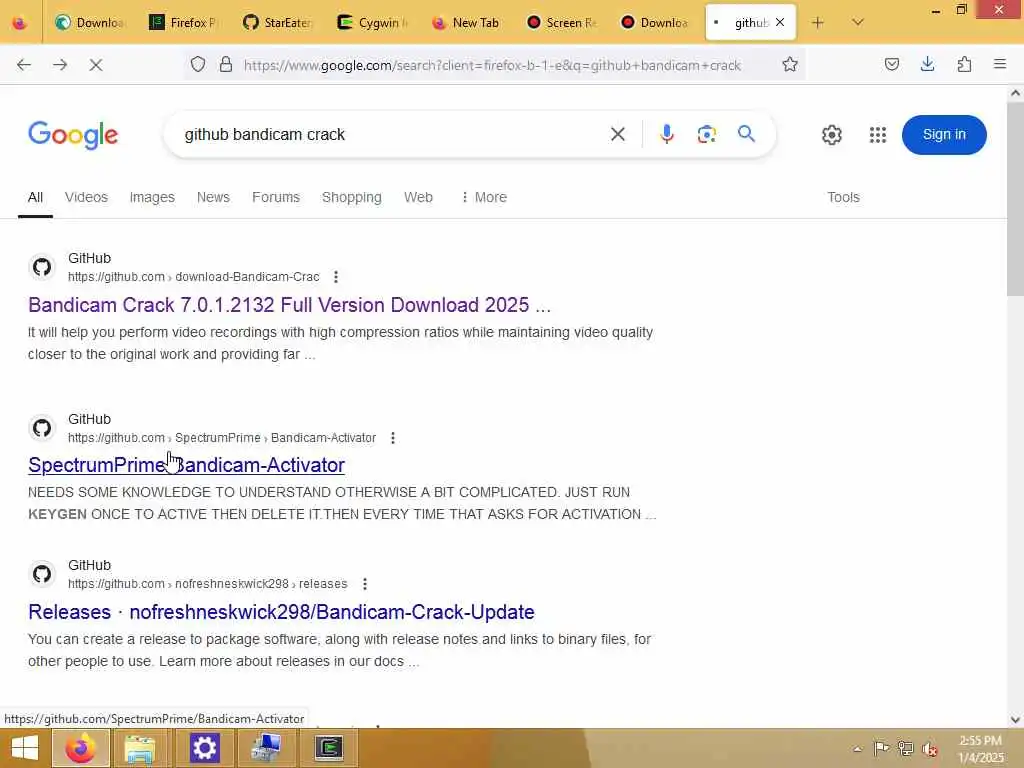Image resolution: width=1024 pixels, height=768 pixels.
Task: Click the github bandicam crack search field
Action: coord(392,135)
